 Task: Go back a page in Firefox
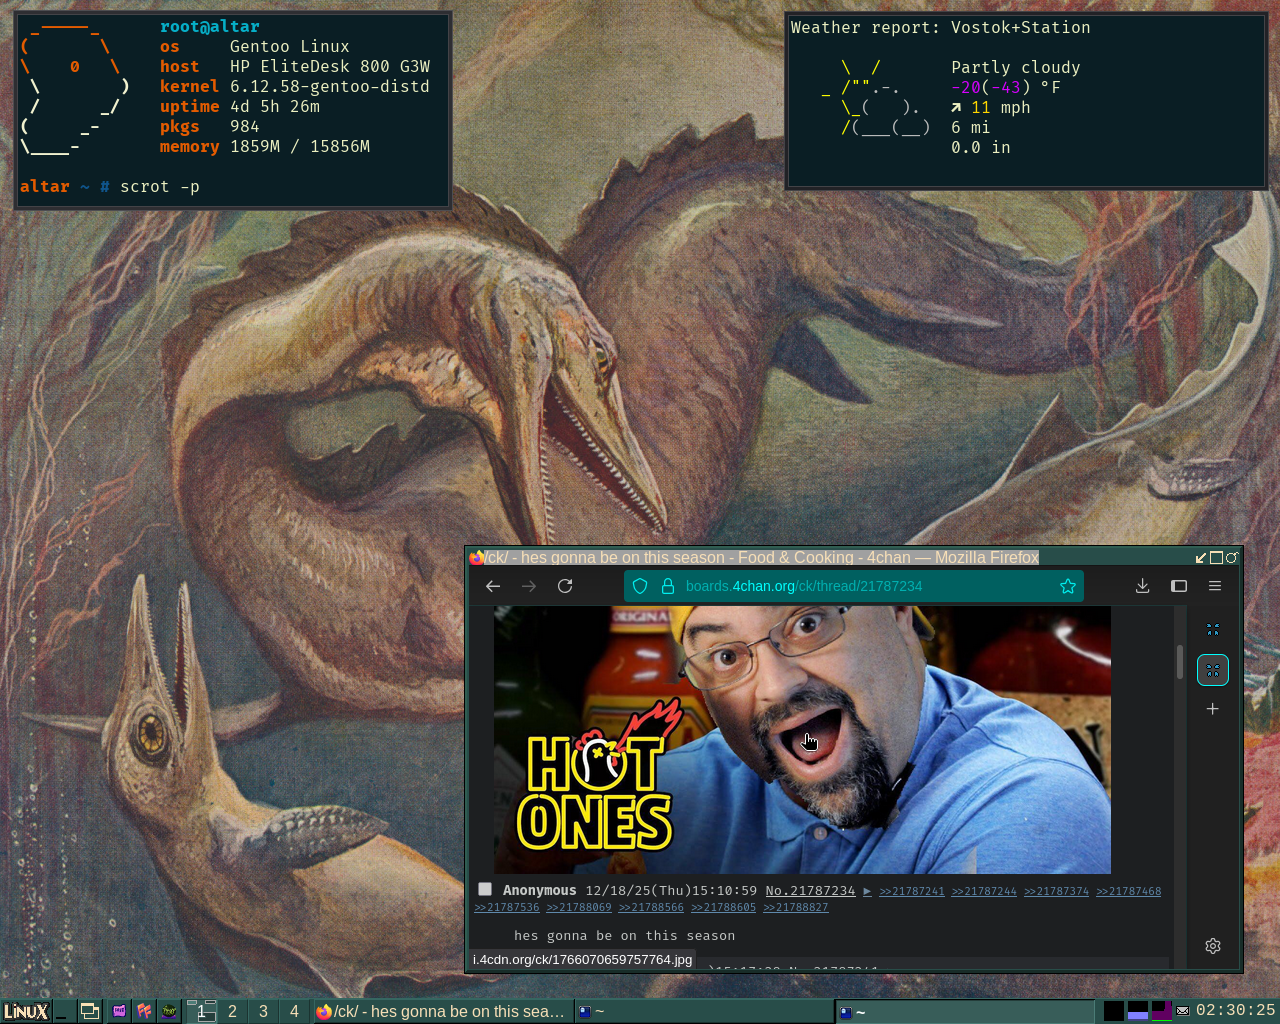pyautogui.click(x=493, y=586)
